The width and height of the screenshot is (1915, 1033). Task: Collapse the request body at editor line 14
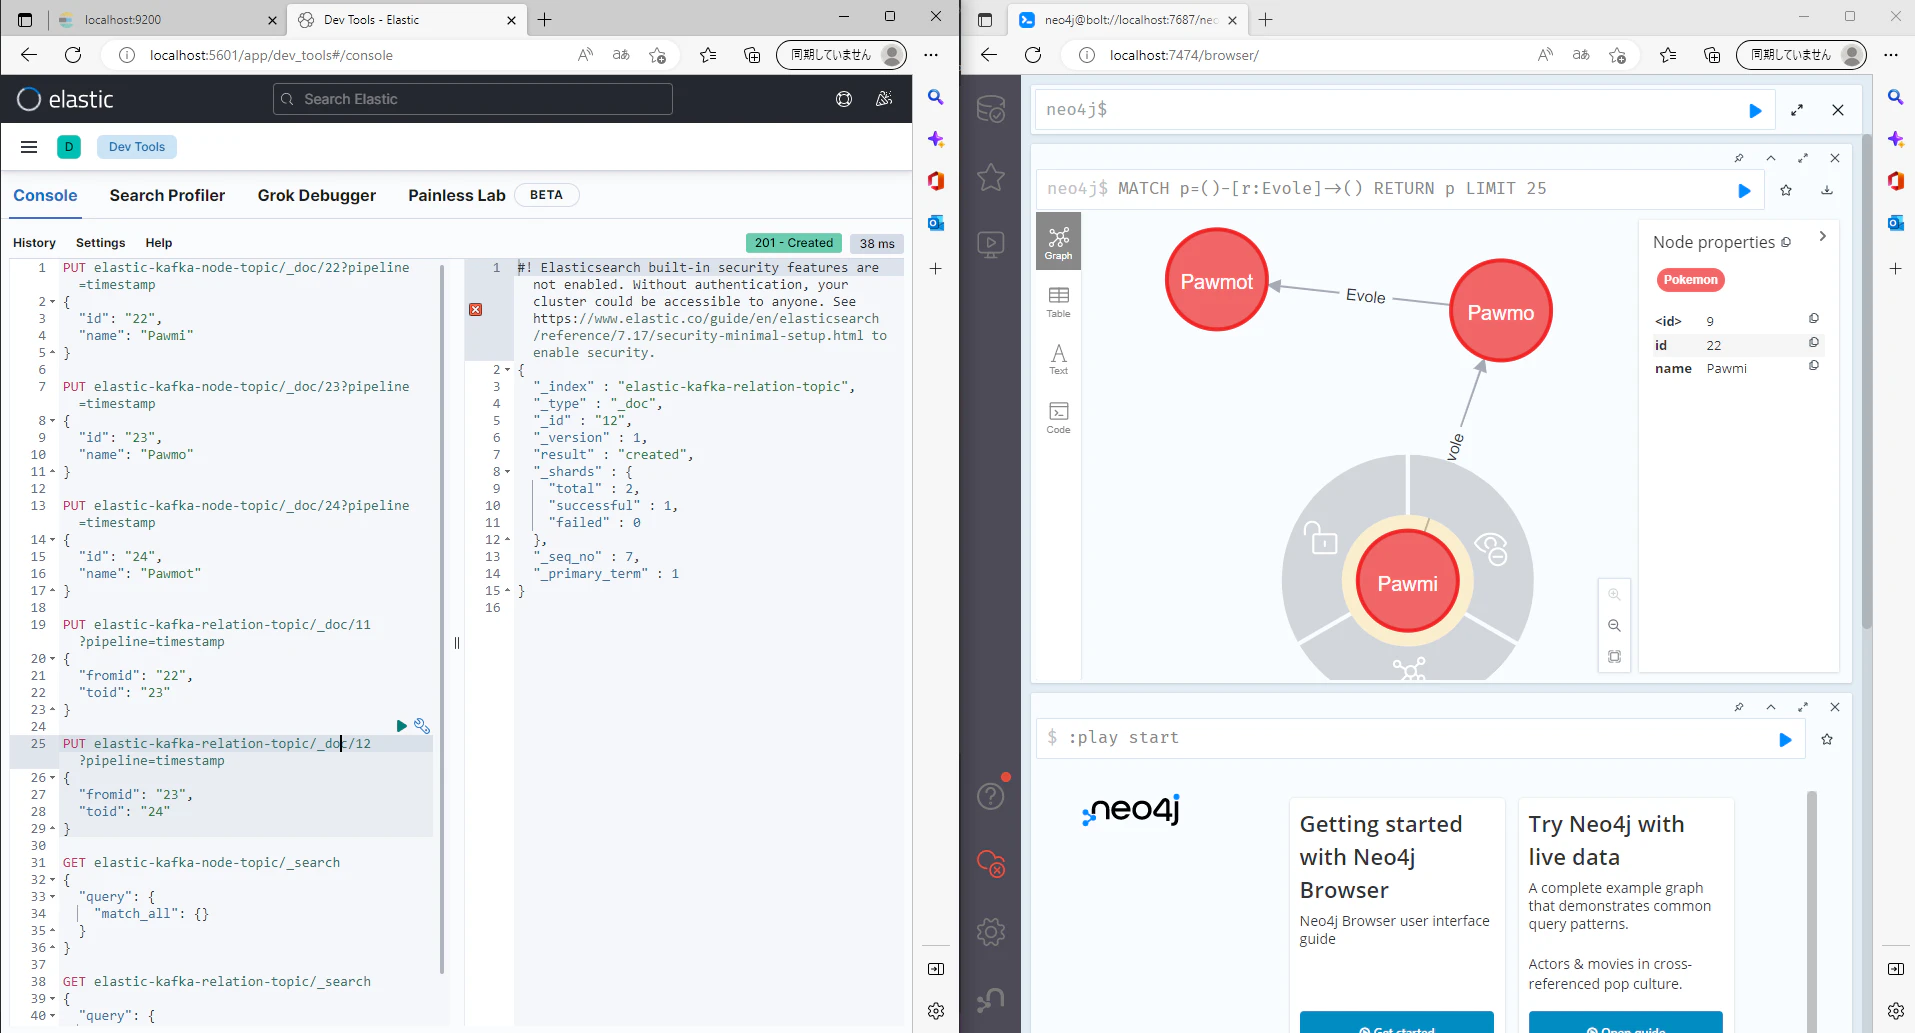click(x=53, y=540)
